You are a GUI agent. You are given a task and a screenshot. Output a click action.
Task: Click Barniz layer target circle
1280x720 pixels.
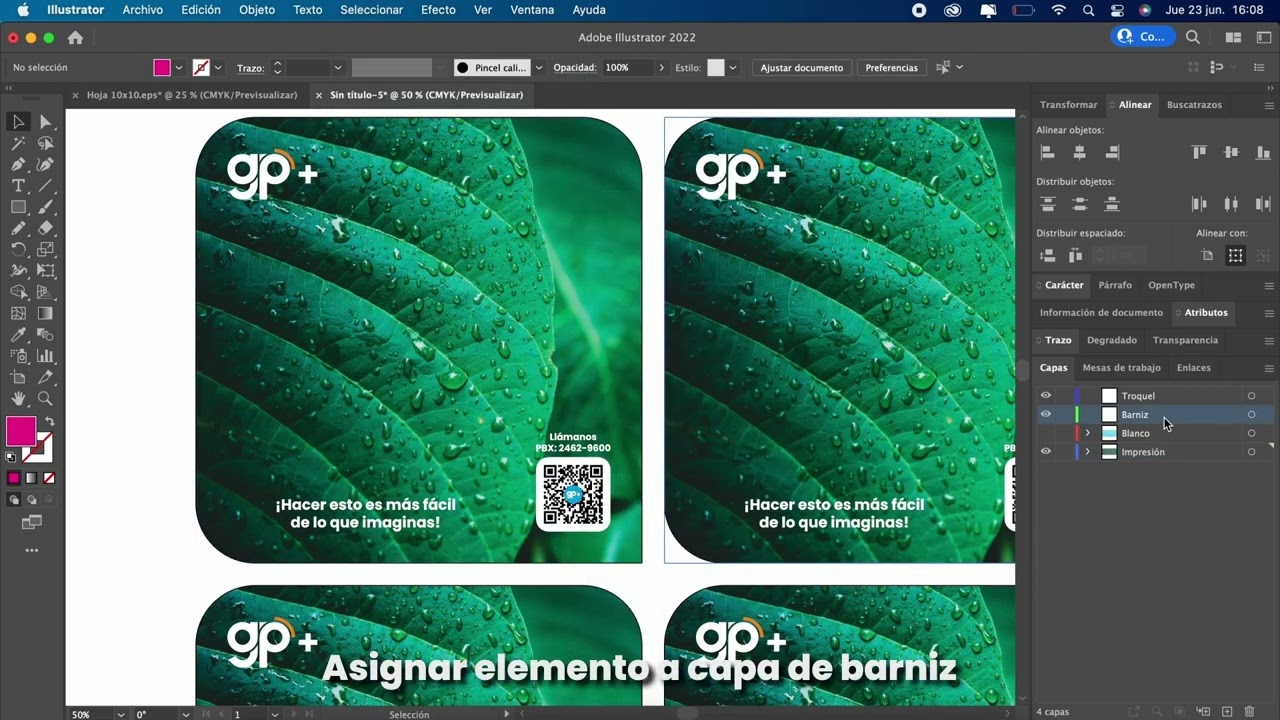(1251, 415)
